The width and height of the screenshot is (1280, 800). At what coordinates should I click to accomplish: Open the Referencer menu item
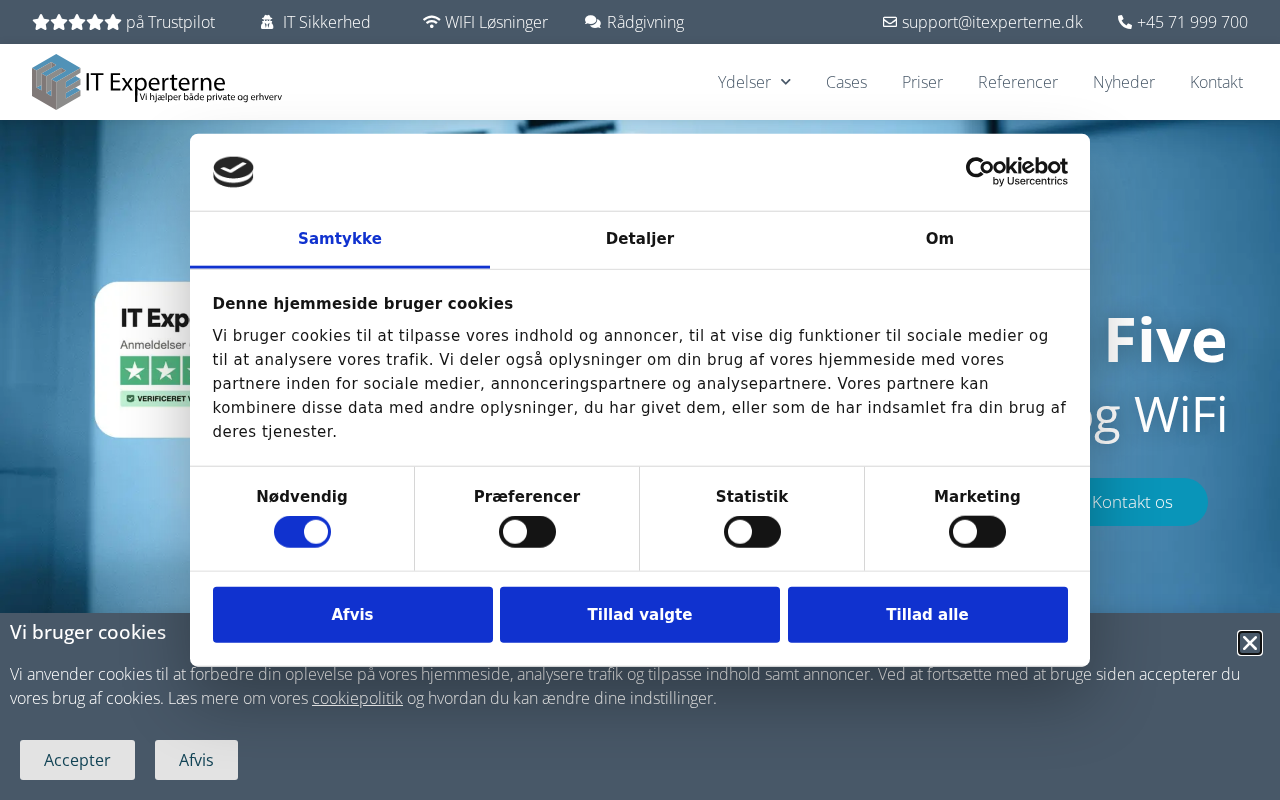pos(1018,82)
